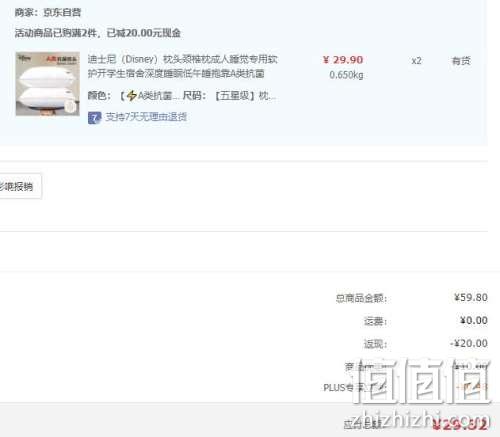Click the partially visible 报销 button
The height and width of the screenshot is (437, 500).
point(18,186)
